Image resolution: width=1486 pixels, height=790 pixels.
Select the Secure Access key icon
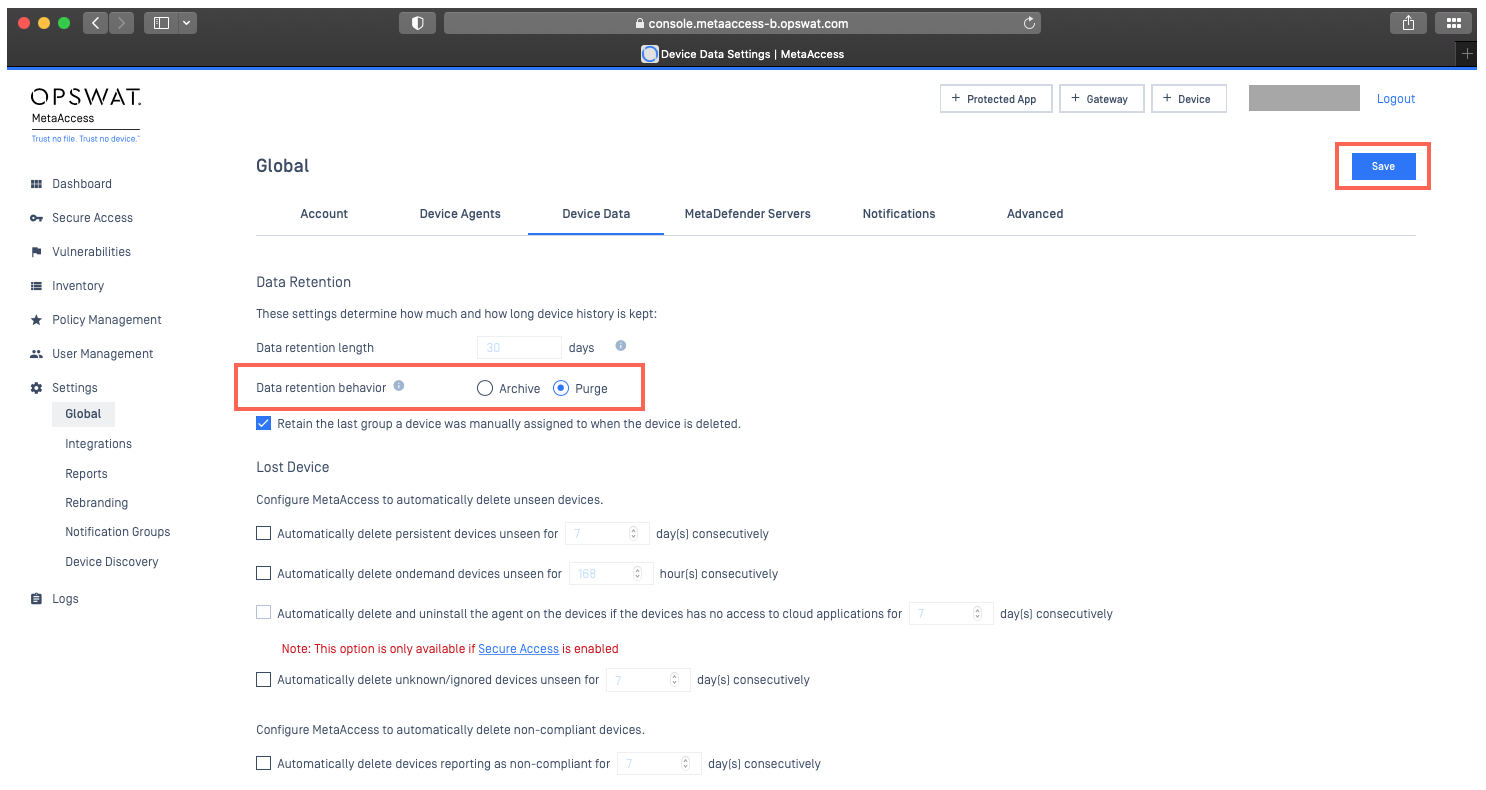click(37, 218)
